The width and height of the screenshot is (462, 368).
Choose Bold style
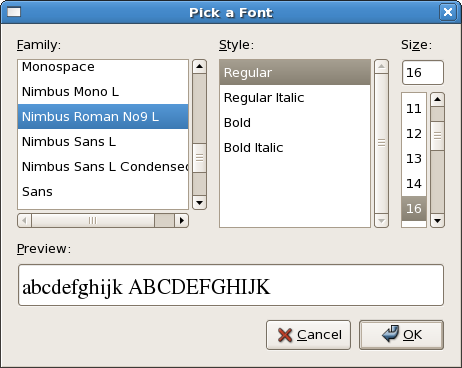(295, 123)
